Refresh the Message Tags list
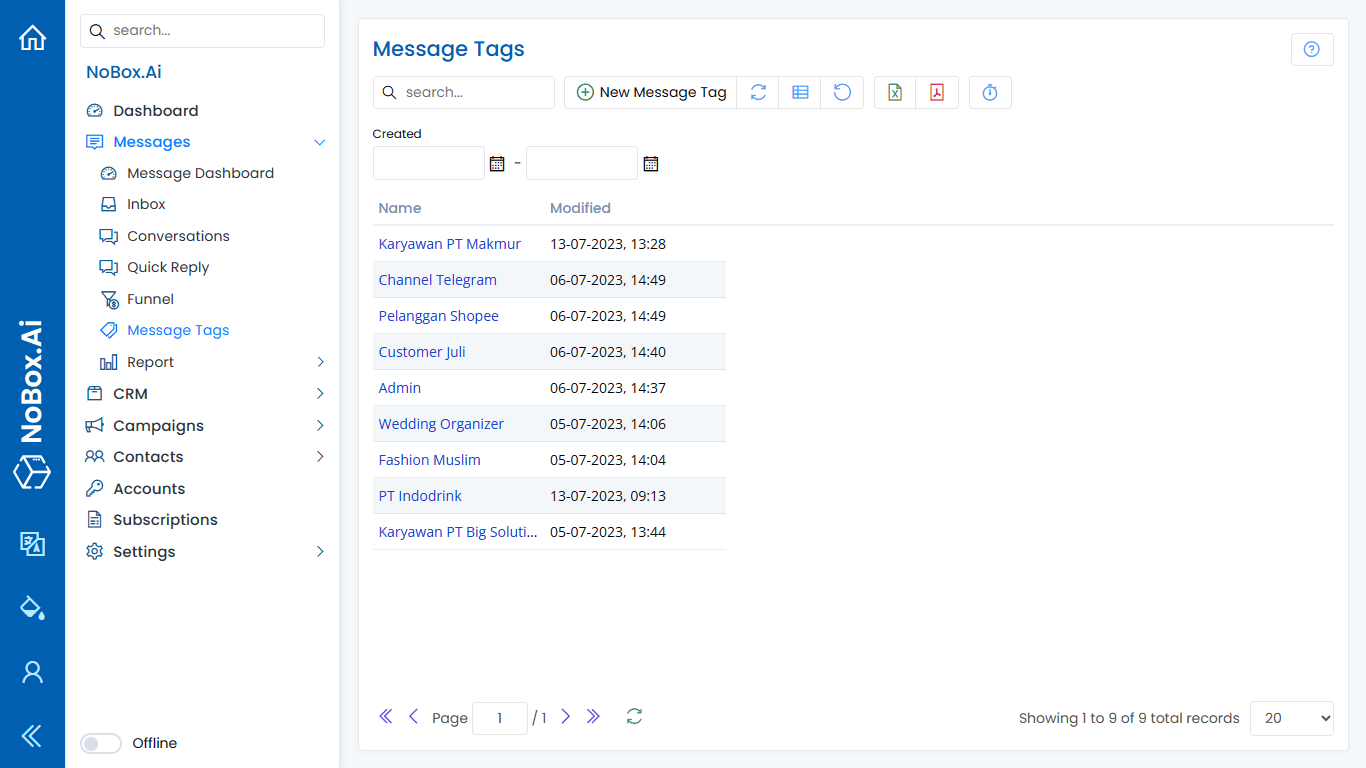 point(758,92)
